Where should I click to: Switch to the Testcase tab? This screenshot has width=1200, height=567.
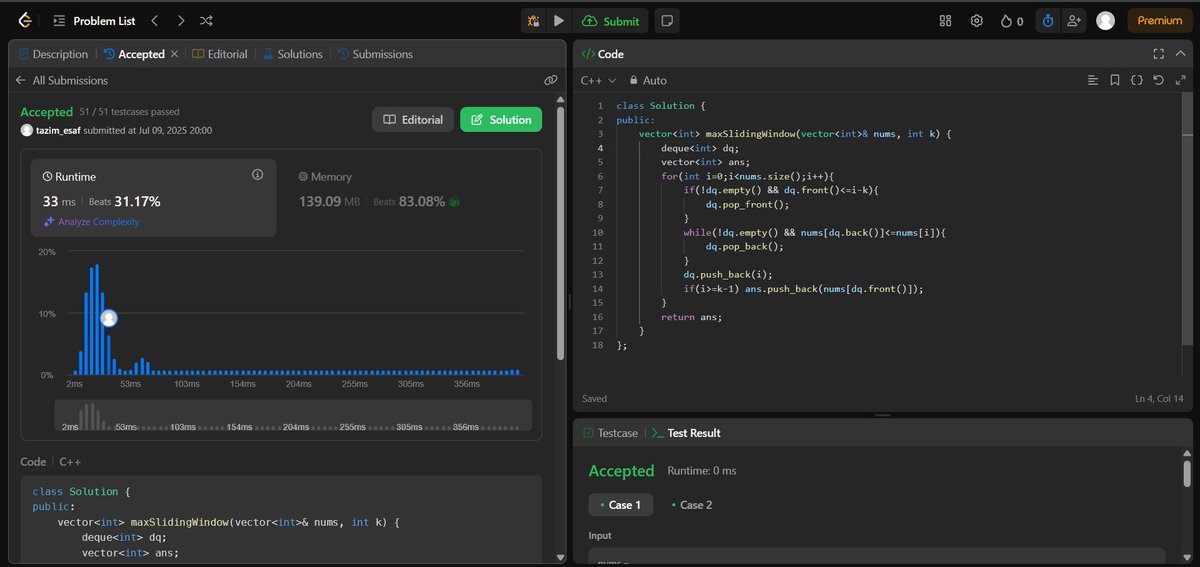click(610, 433)
